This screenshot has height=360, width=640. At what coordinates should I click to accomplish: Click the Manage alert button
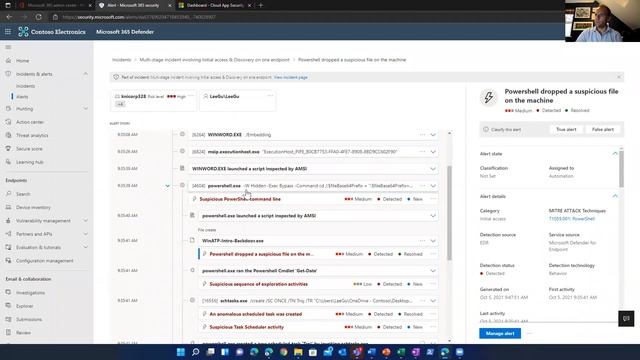click(500, 333)
